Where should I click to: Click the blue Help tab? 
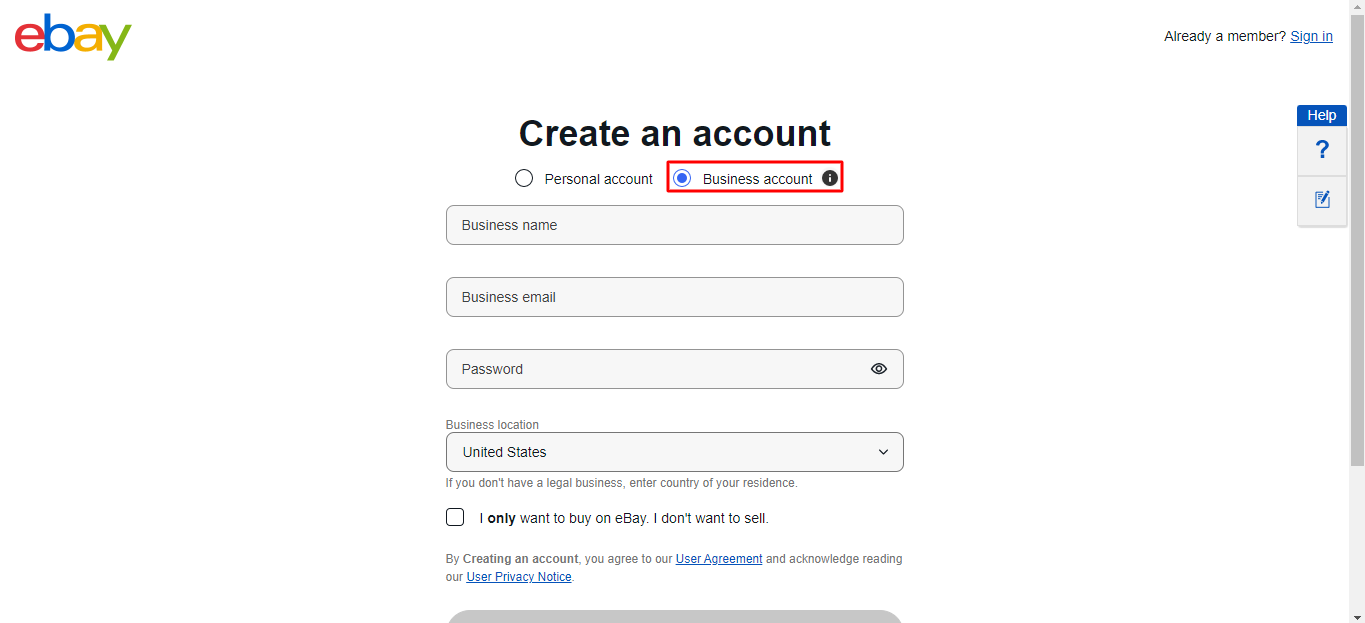(x=1321, y=115)
